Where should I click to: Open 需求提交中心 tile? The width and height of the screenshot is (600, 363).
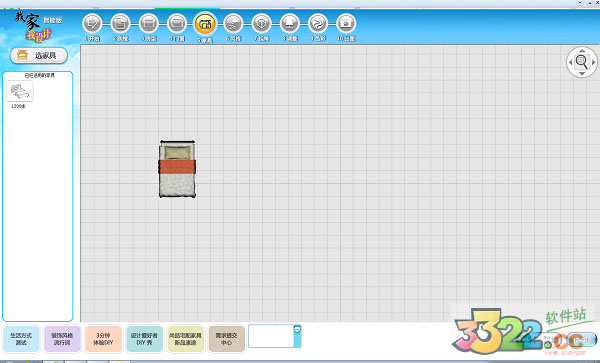(x=227, y=339)
